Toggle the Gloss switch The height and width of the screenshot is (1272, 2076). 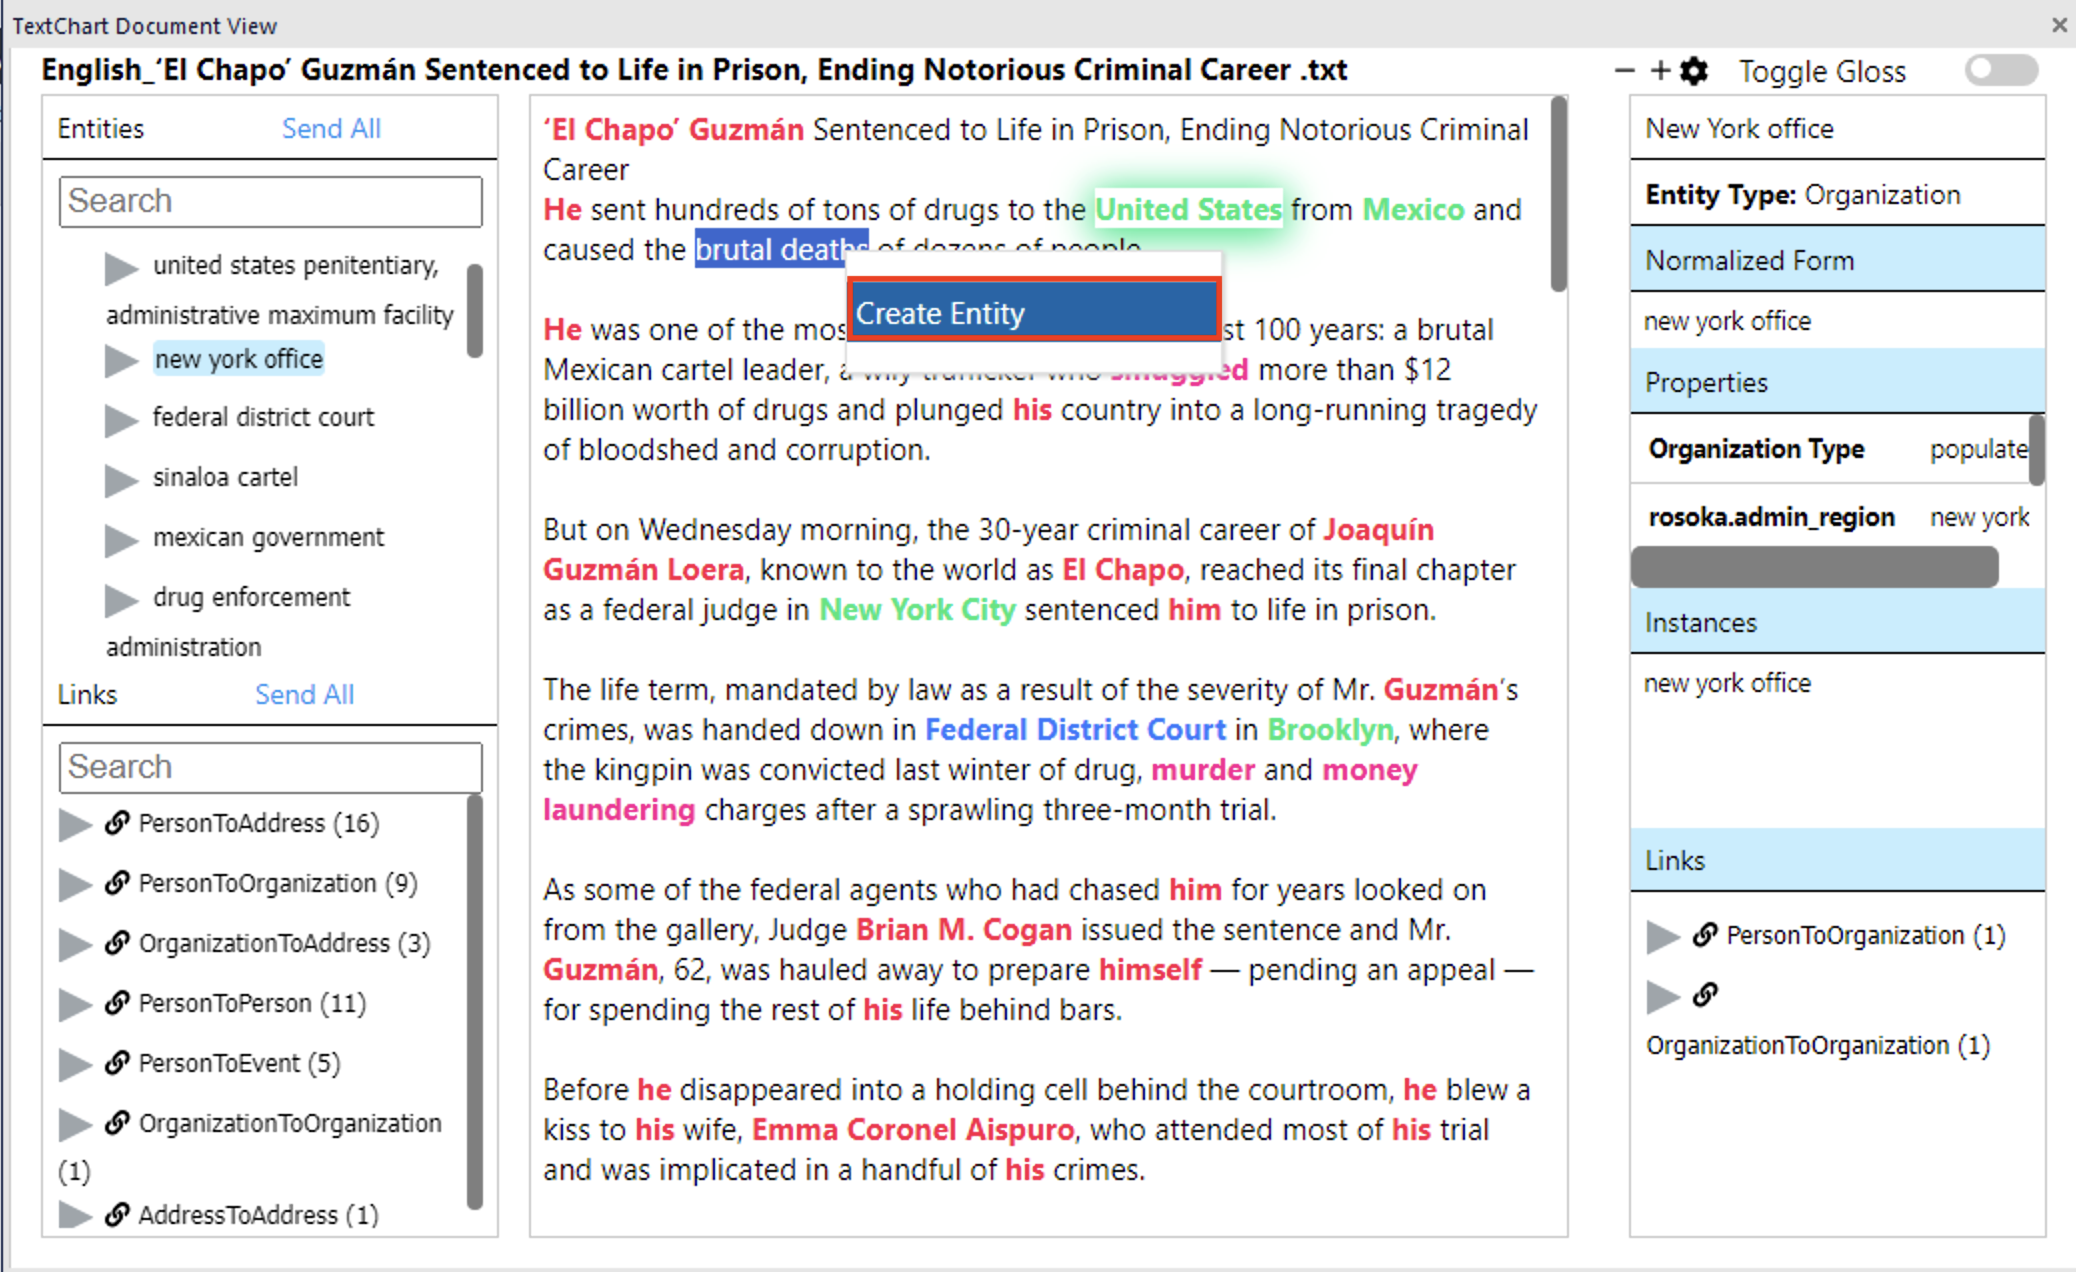click(x=2000, y=71)
